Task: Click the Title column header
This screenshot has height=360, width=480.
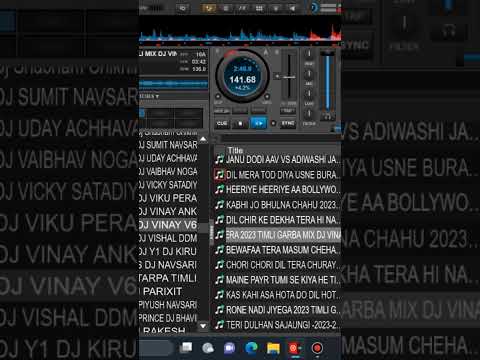Action: click(235, 150)
